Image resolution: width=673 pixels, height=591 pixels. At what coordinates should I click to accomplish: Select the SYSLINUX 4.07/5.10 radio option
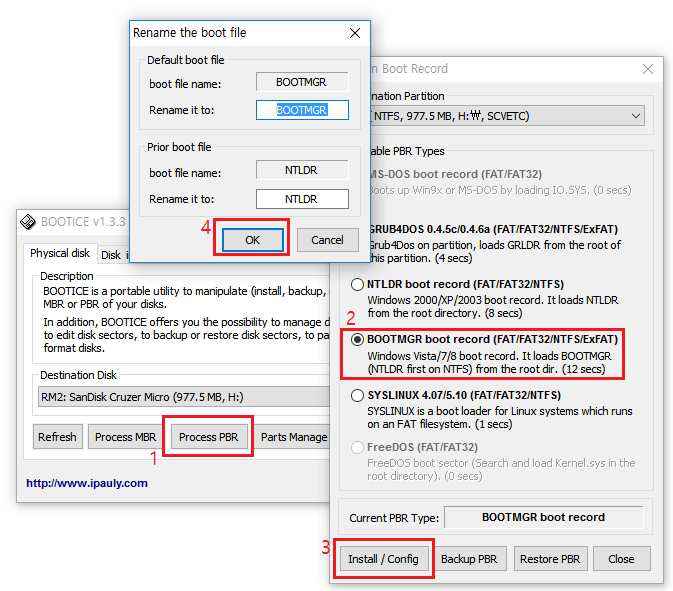357,395
